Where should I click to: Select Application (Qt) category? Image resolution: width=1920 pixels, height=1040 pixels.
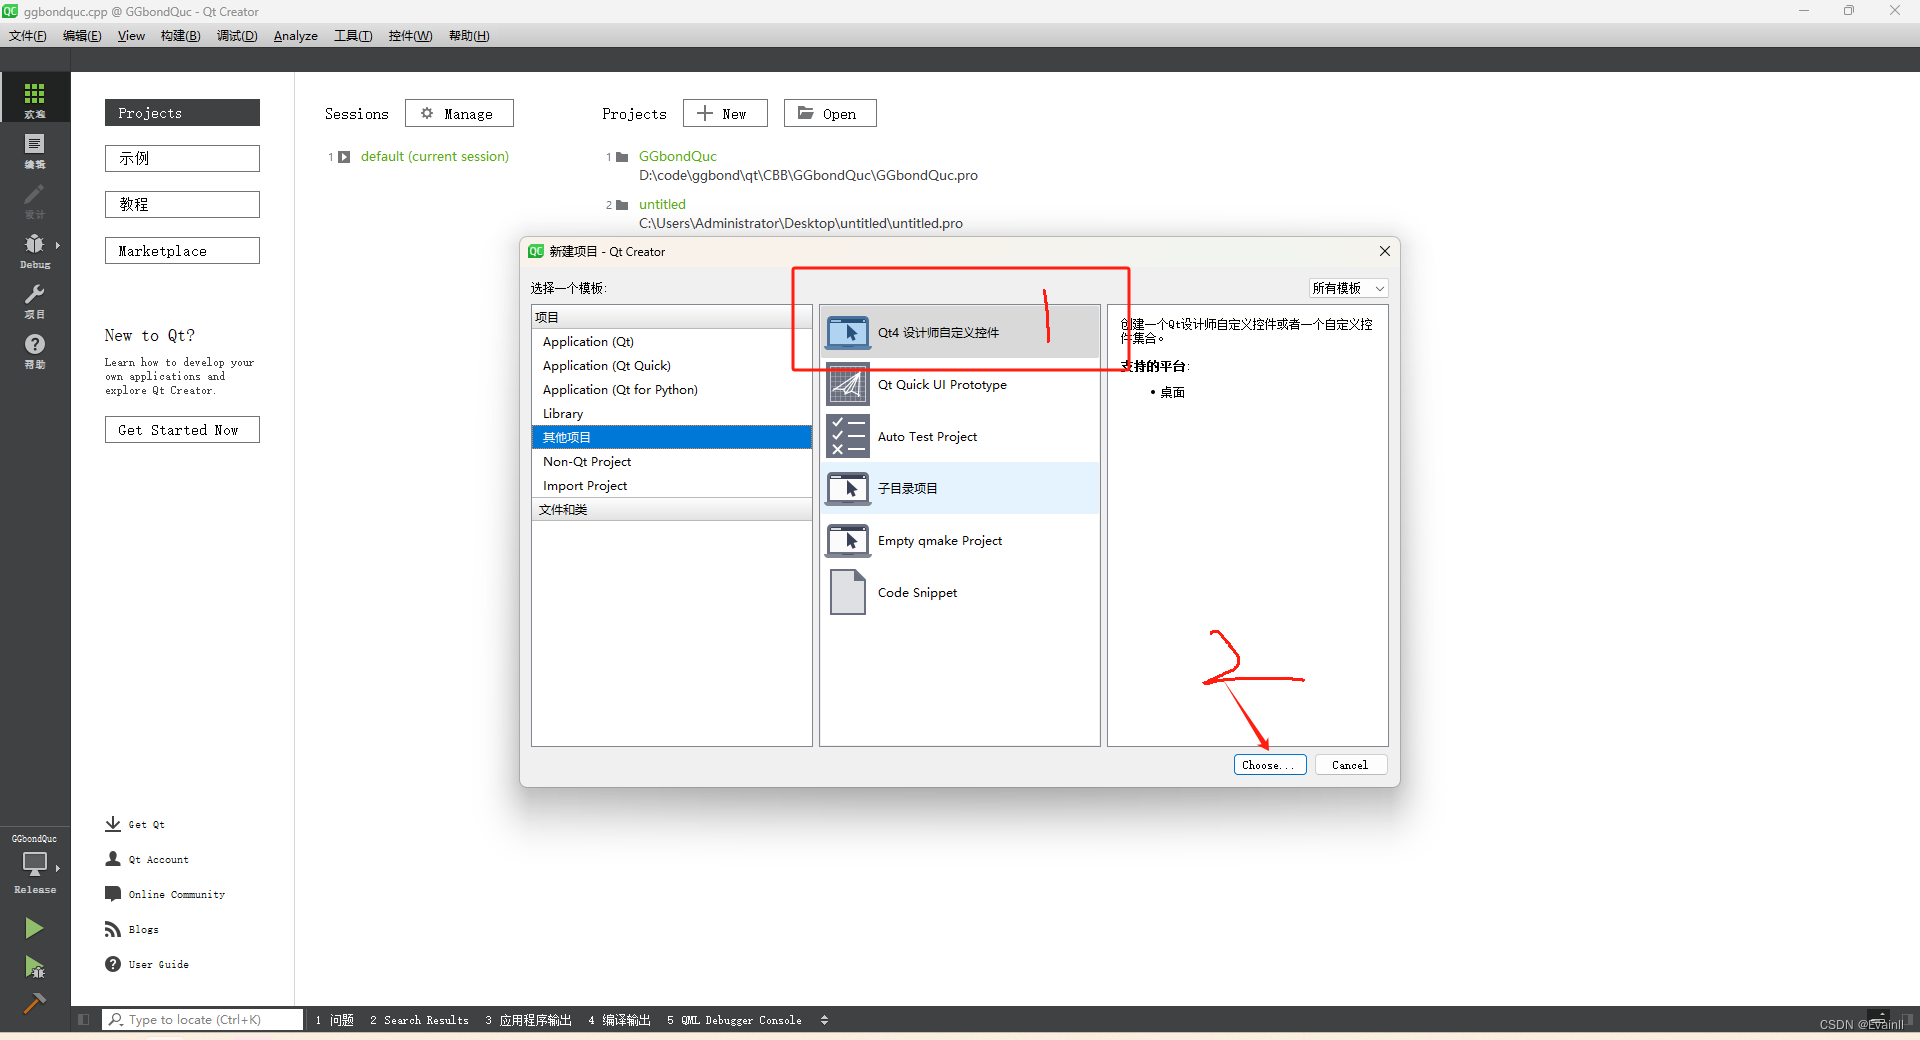[672, 342]
